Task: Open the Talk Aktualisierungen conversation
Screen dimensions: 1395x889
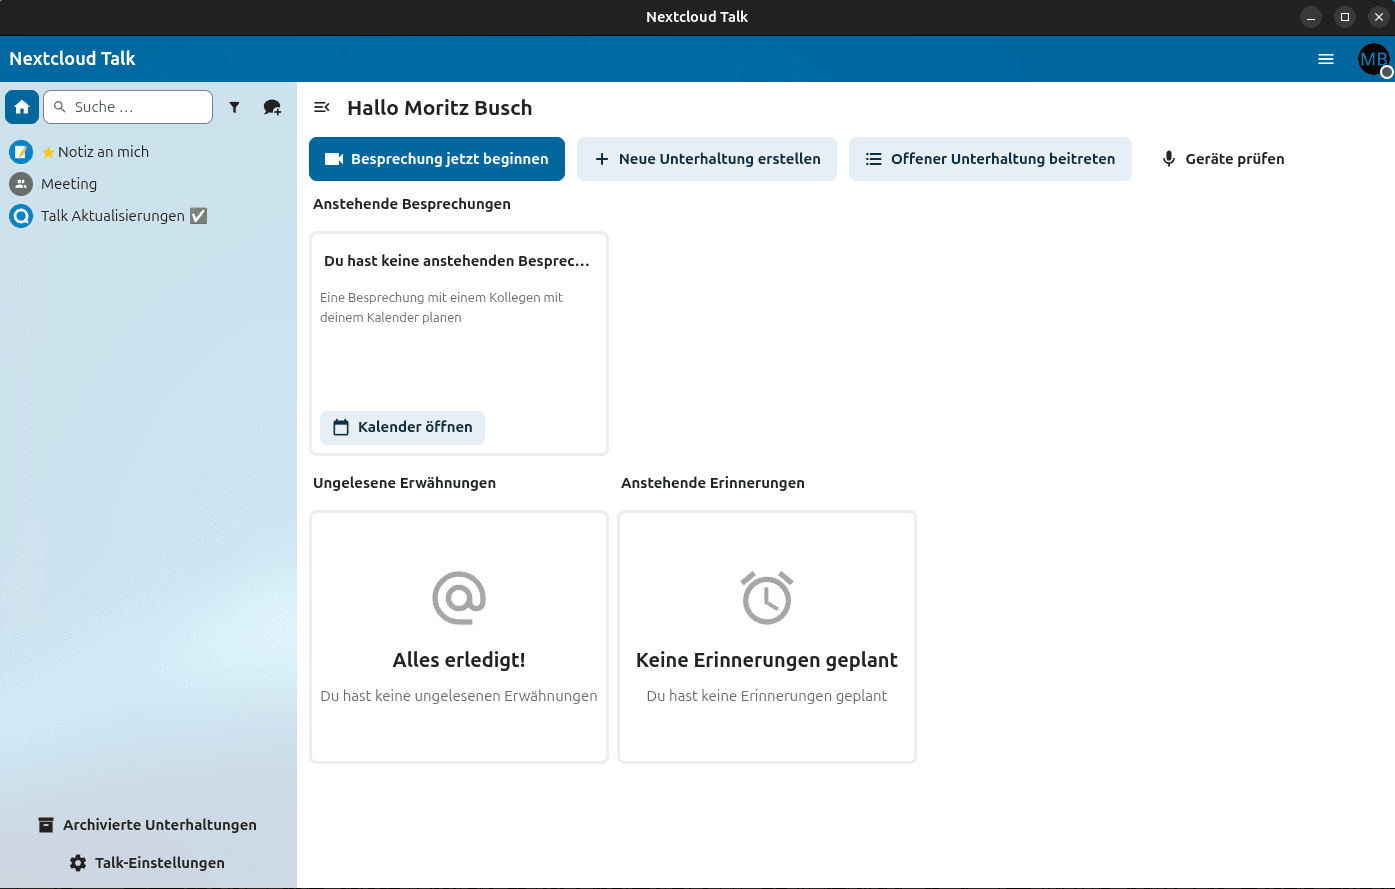Action: click(x=112, y=215)
